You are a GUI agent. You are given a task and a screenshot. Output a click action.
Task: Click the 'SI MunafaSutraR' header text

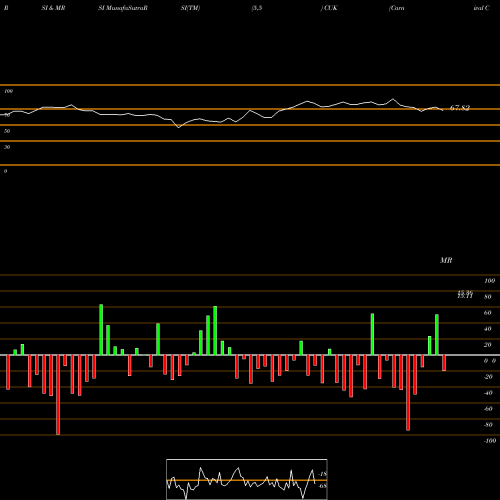click(x=123, y=8)
